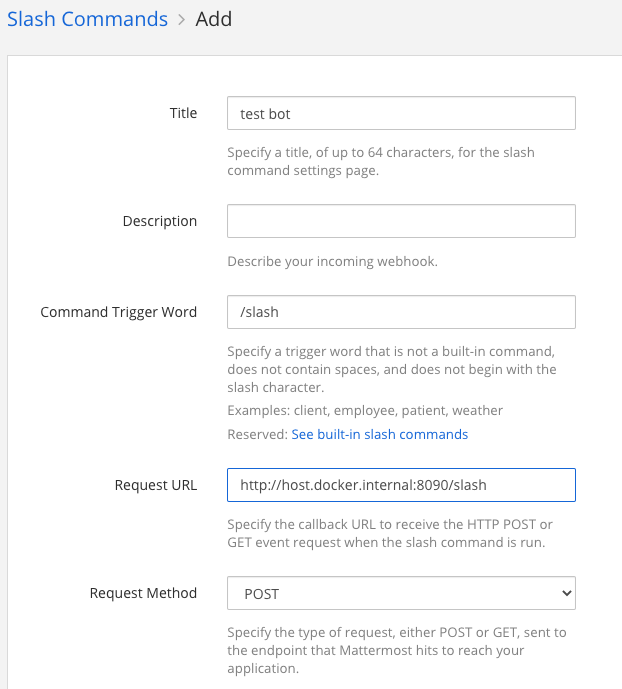Click the 'Command Trigger Word' label
The width and height of the screenshot is (622, 689).
point(119,312)
